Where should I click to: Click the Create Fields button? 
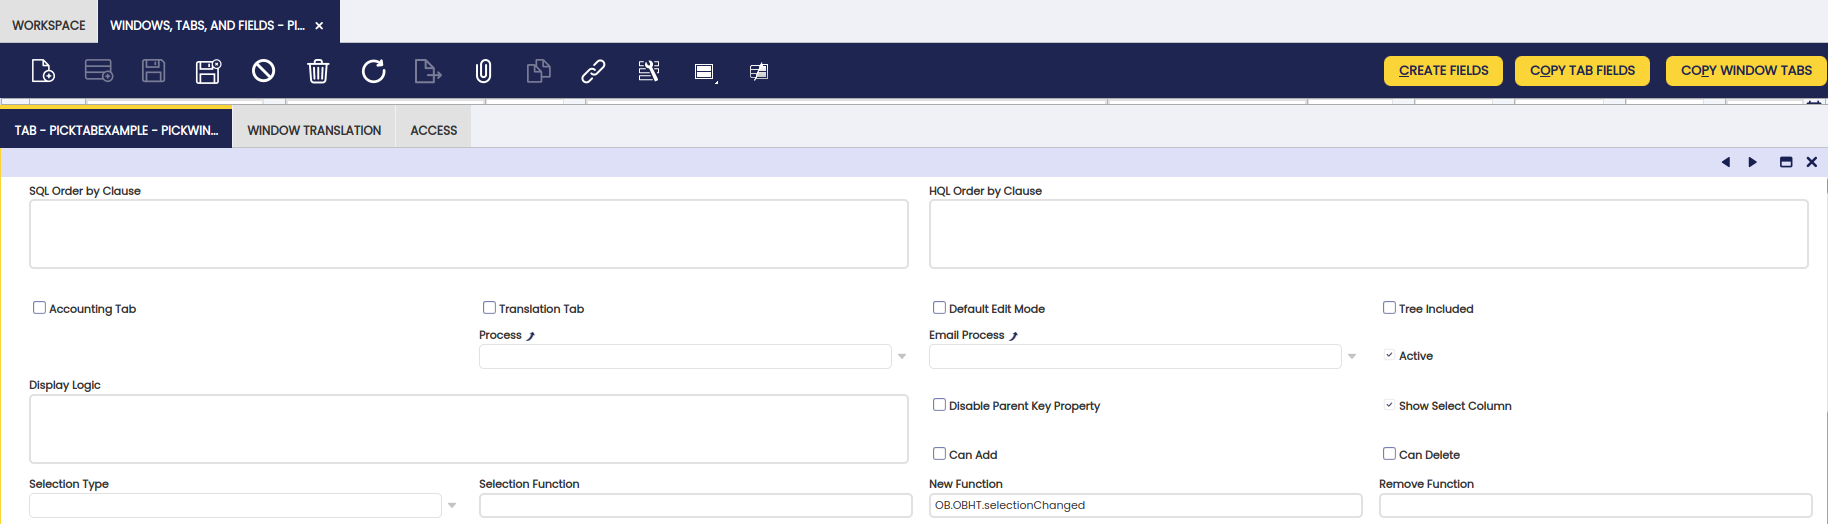tap(1443, 71)
